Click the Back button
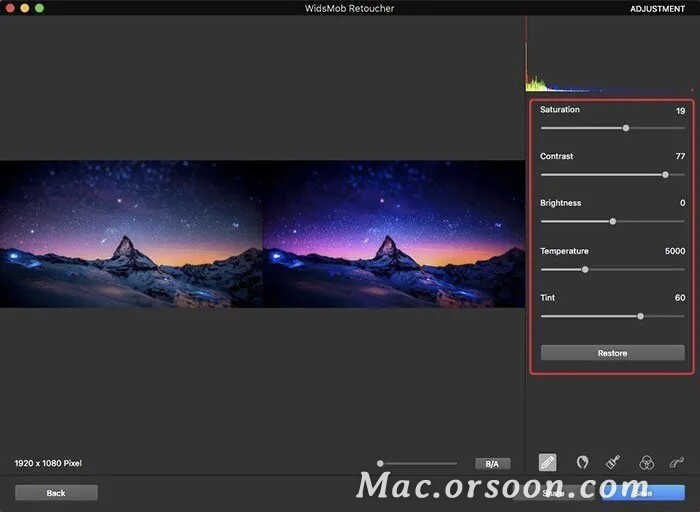 tap(56, 493)
